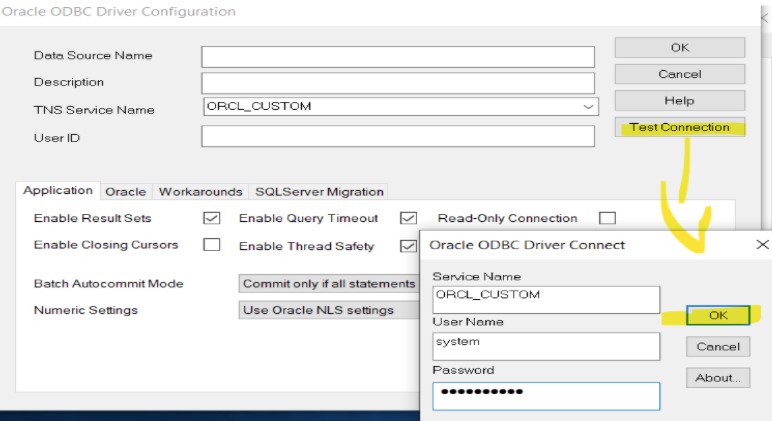The image size is (772, 421).
Task: Focus the Data Source Name field
Action: [x=398, y=56]
